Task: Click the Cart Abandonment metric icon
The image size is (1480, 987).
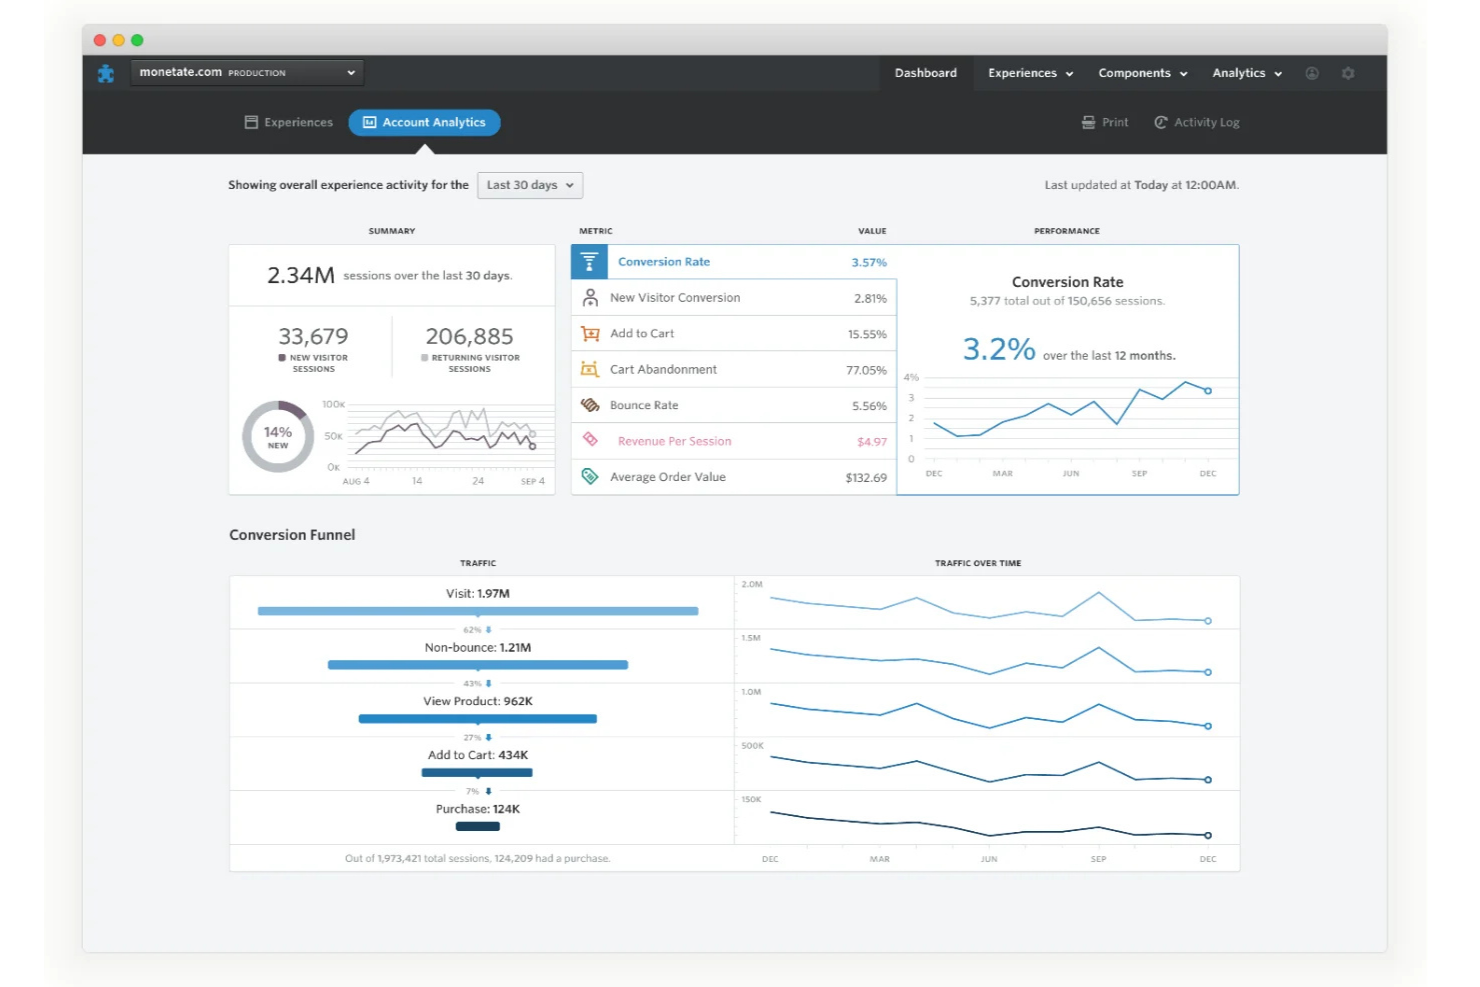Action: 590,369
